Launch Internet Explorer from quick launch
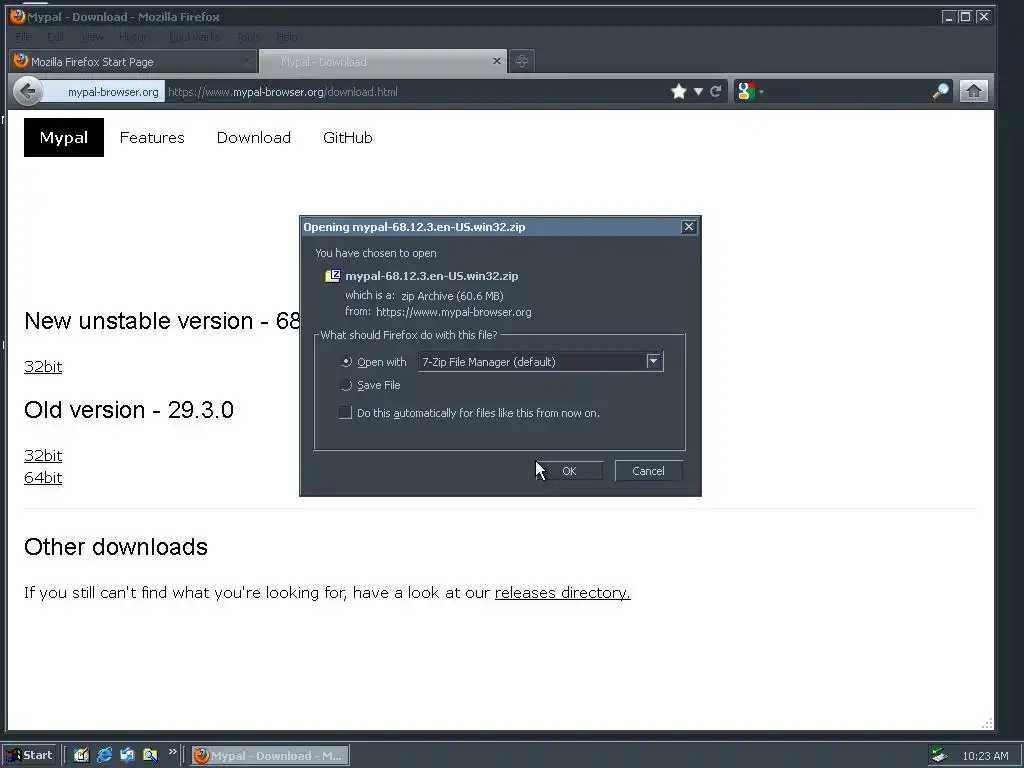Screen dimensions: 1024x768 104,755
